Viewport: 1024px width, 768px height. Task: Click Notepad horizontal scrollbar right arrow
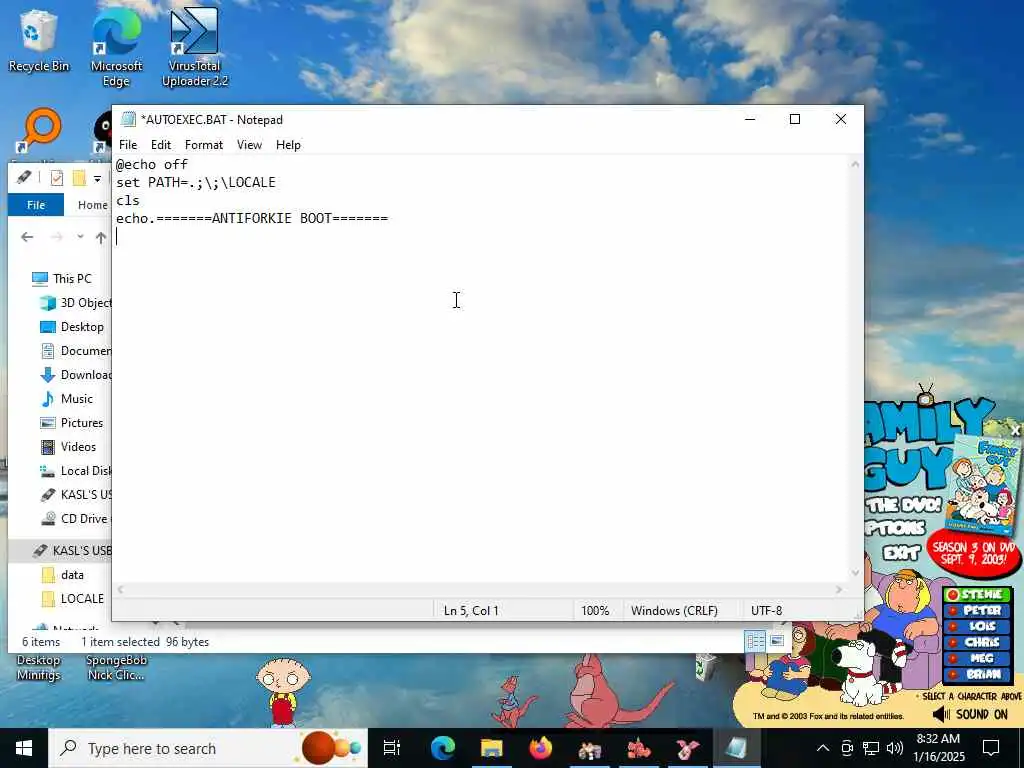click(839, 590)
